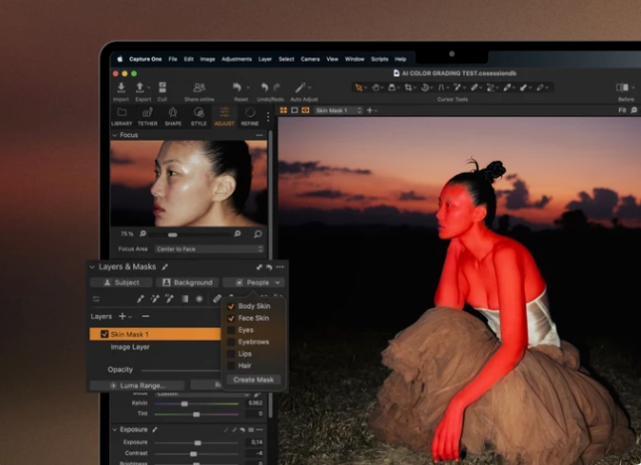Enable the Eyes mask checkbox
Screen dimensions: 641x465
[x=231, y=330]
